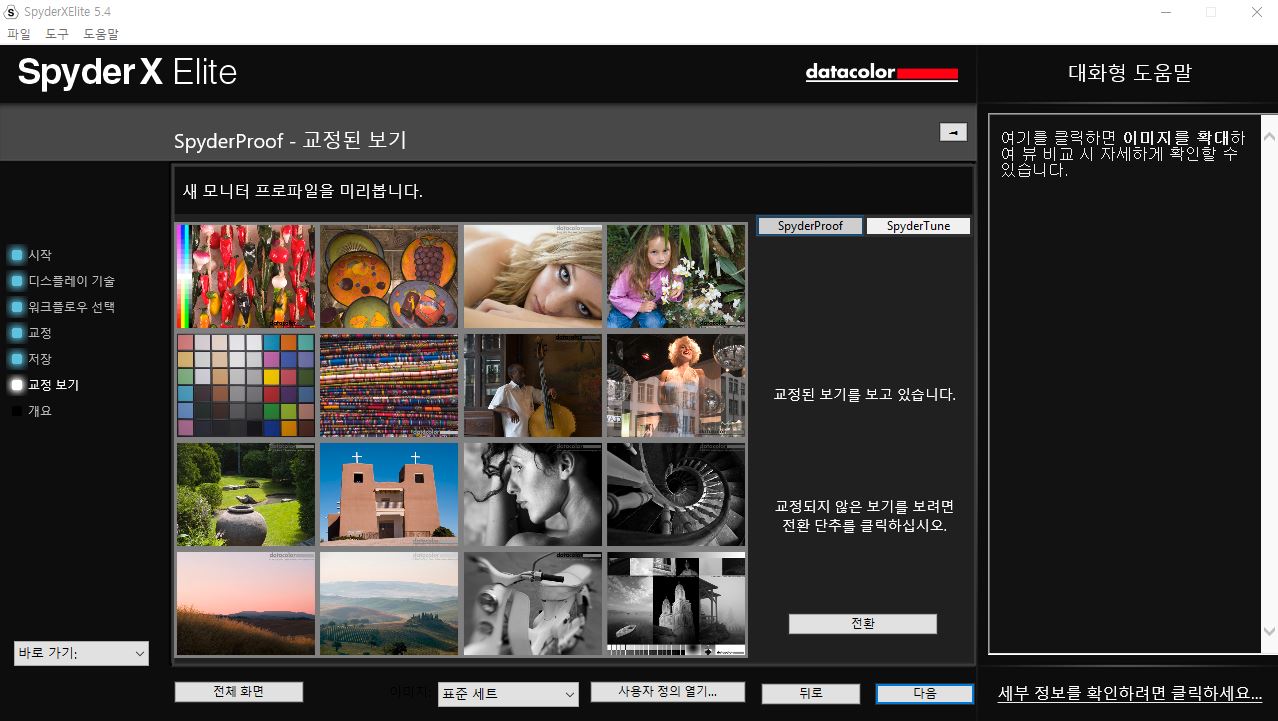The height and width of the screenshot is (721, 1278).
Task: Click the help panel scroll up arrow
Action: coord(1269,135)
